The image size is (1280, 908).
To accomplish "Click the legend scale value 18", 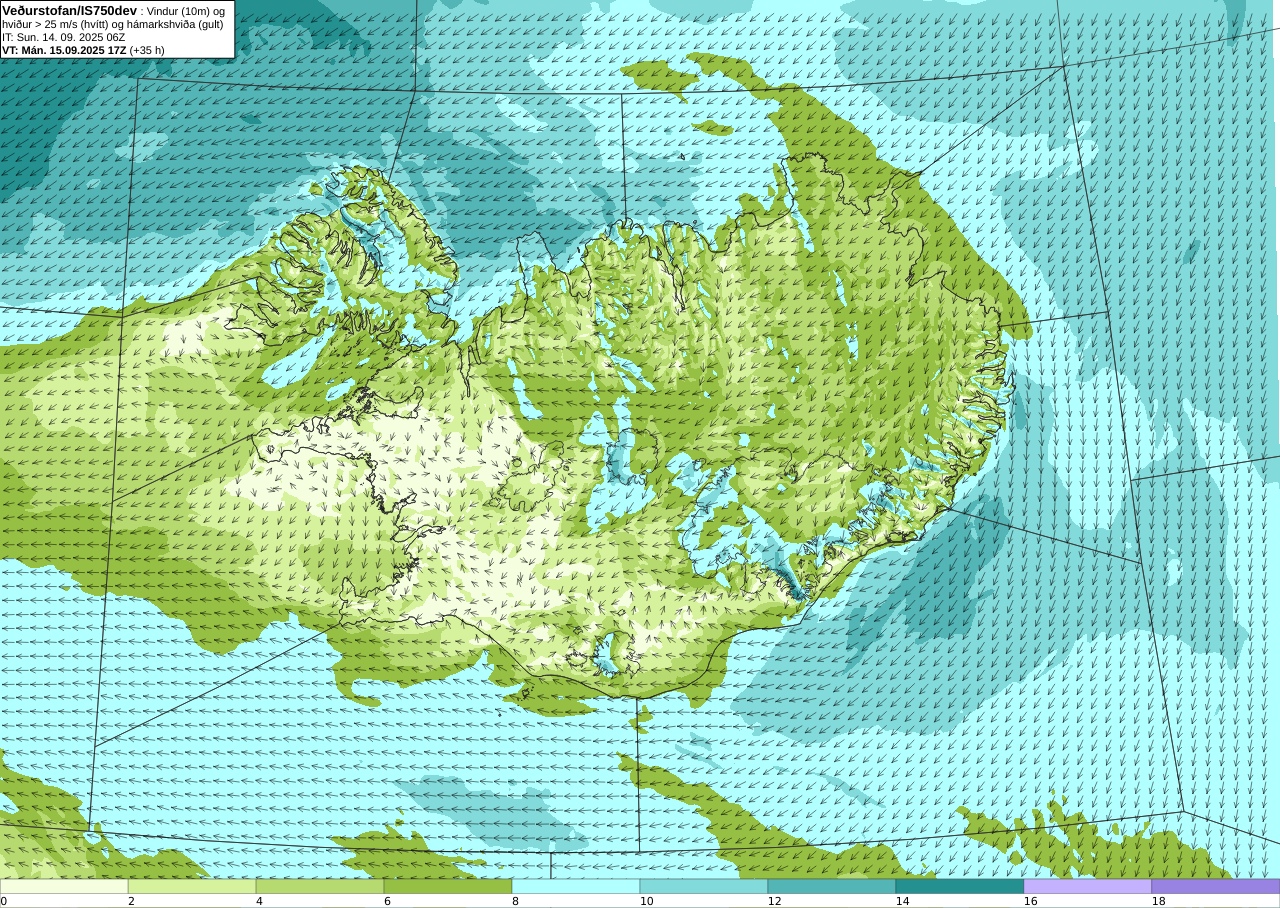I will pyautogui.click(x=1158, y=901).
